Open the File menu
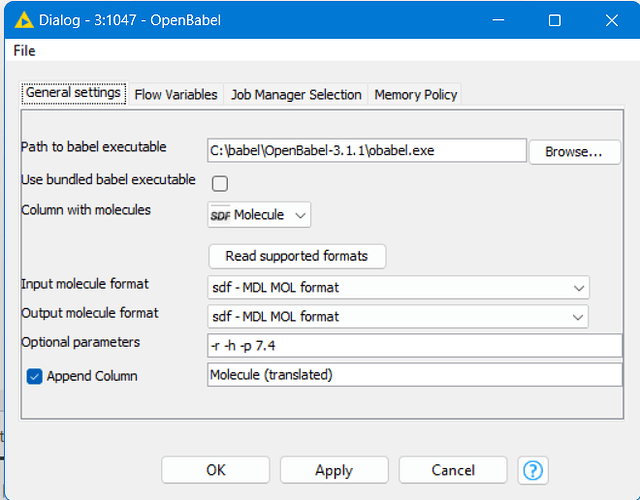The width and height of the screenshot is (640, 500). click(x=24, y=51)
